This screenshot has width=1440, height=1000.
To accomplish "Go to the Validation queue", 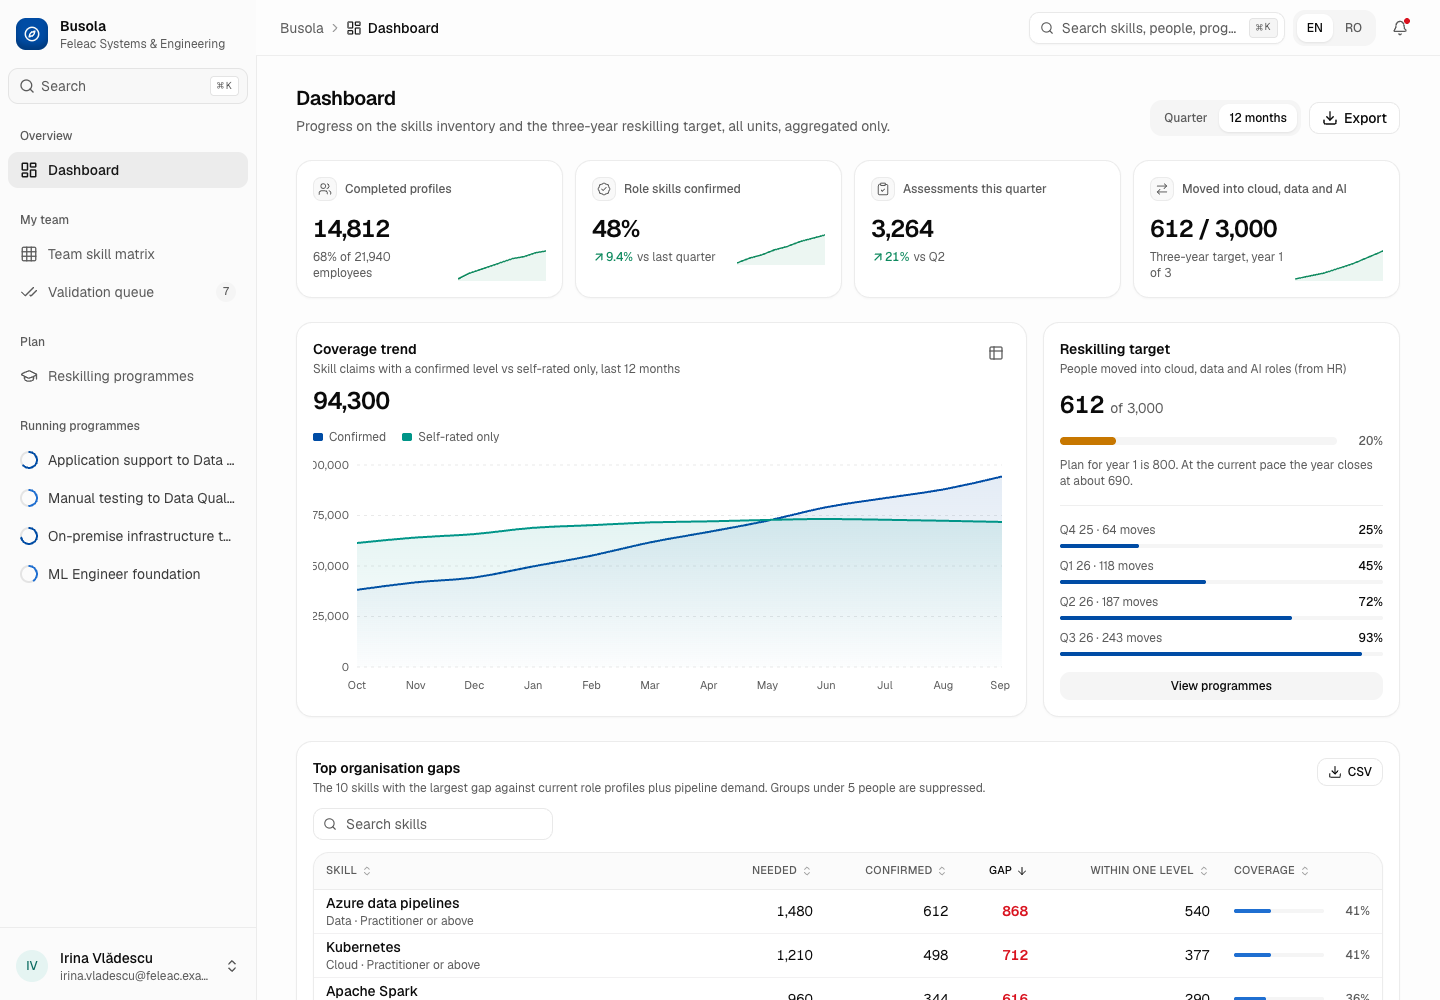I will (128, 292).
